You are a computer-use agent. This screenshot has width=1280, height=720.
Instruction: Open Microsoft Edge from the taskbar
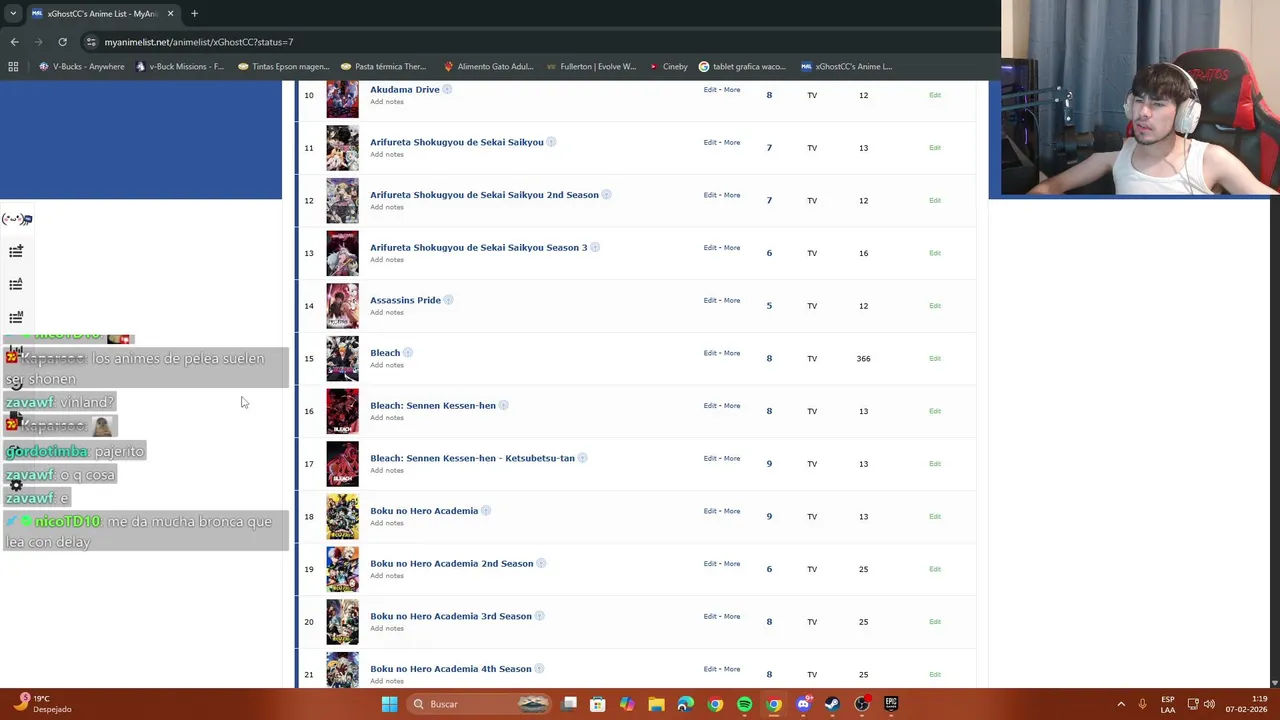tap(685, 704)
